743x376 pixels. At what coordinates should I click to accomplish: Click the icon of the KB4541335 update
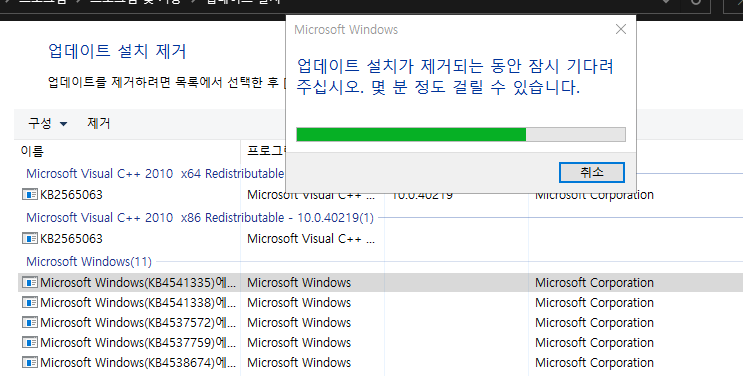[30, 283]
